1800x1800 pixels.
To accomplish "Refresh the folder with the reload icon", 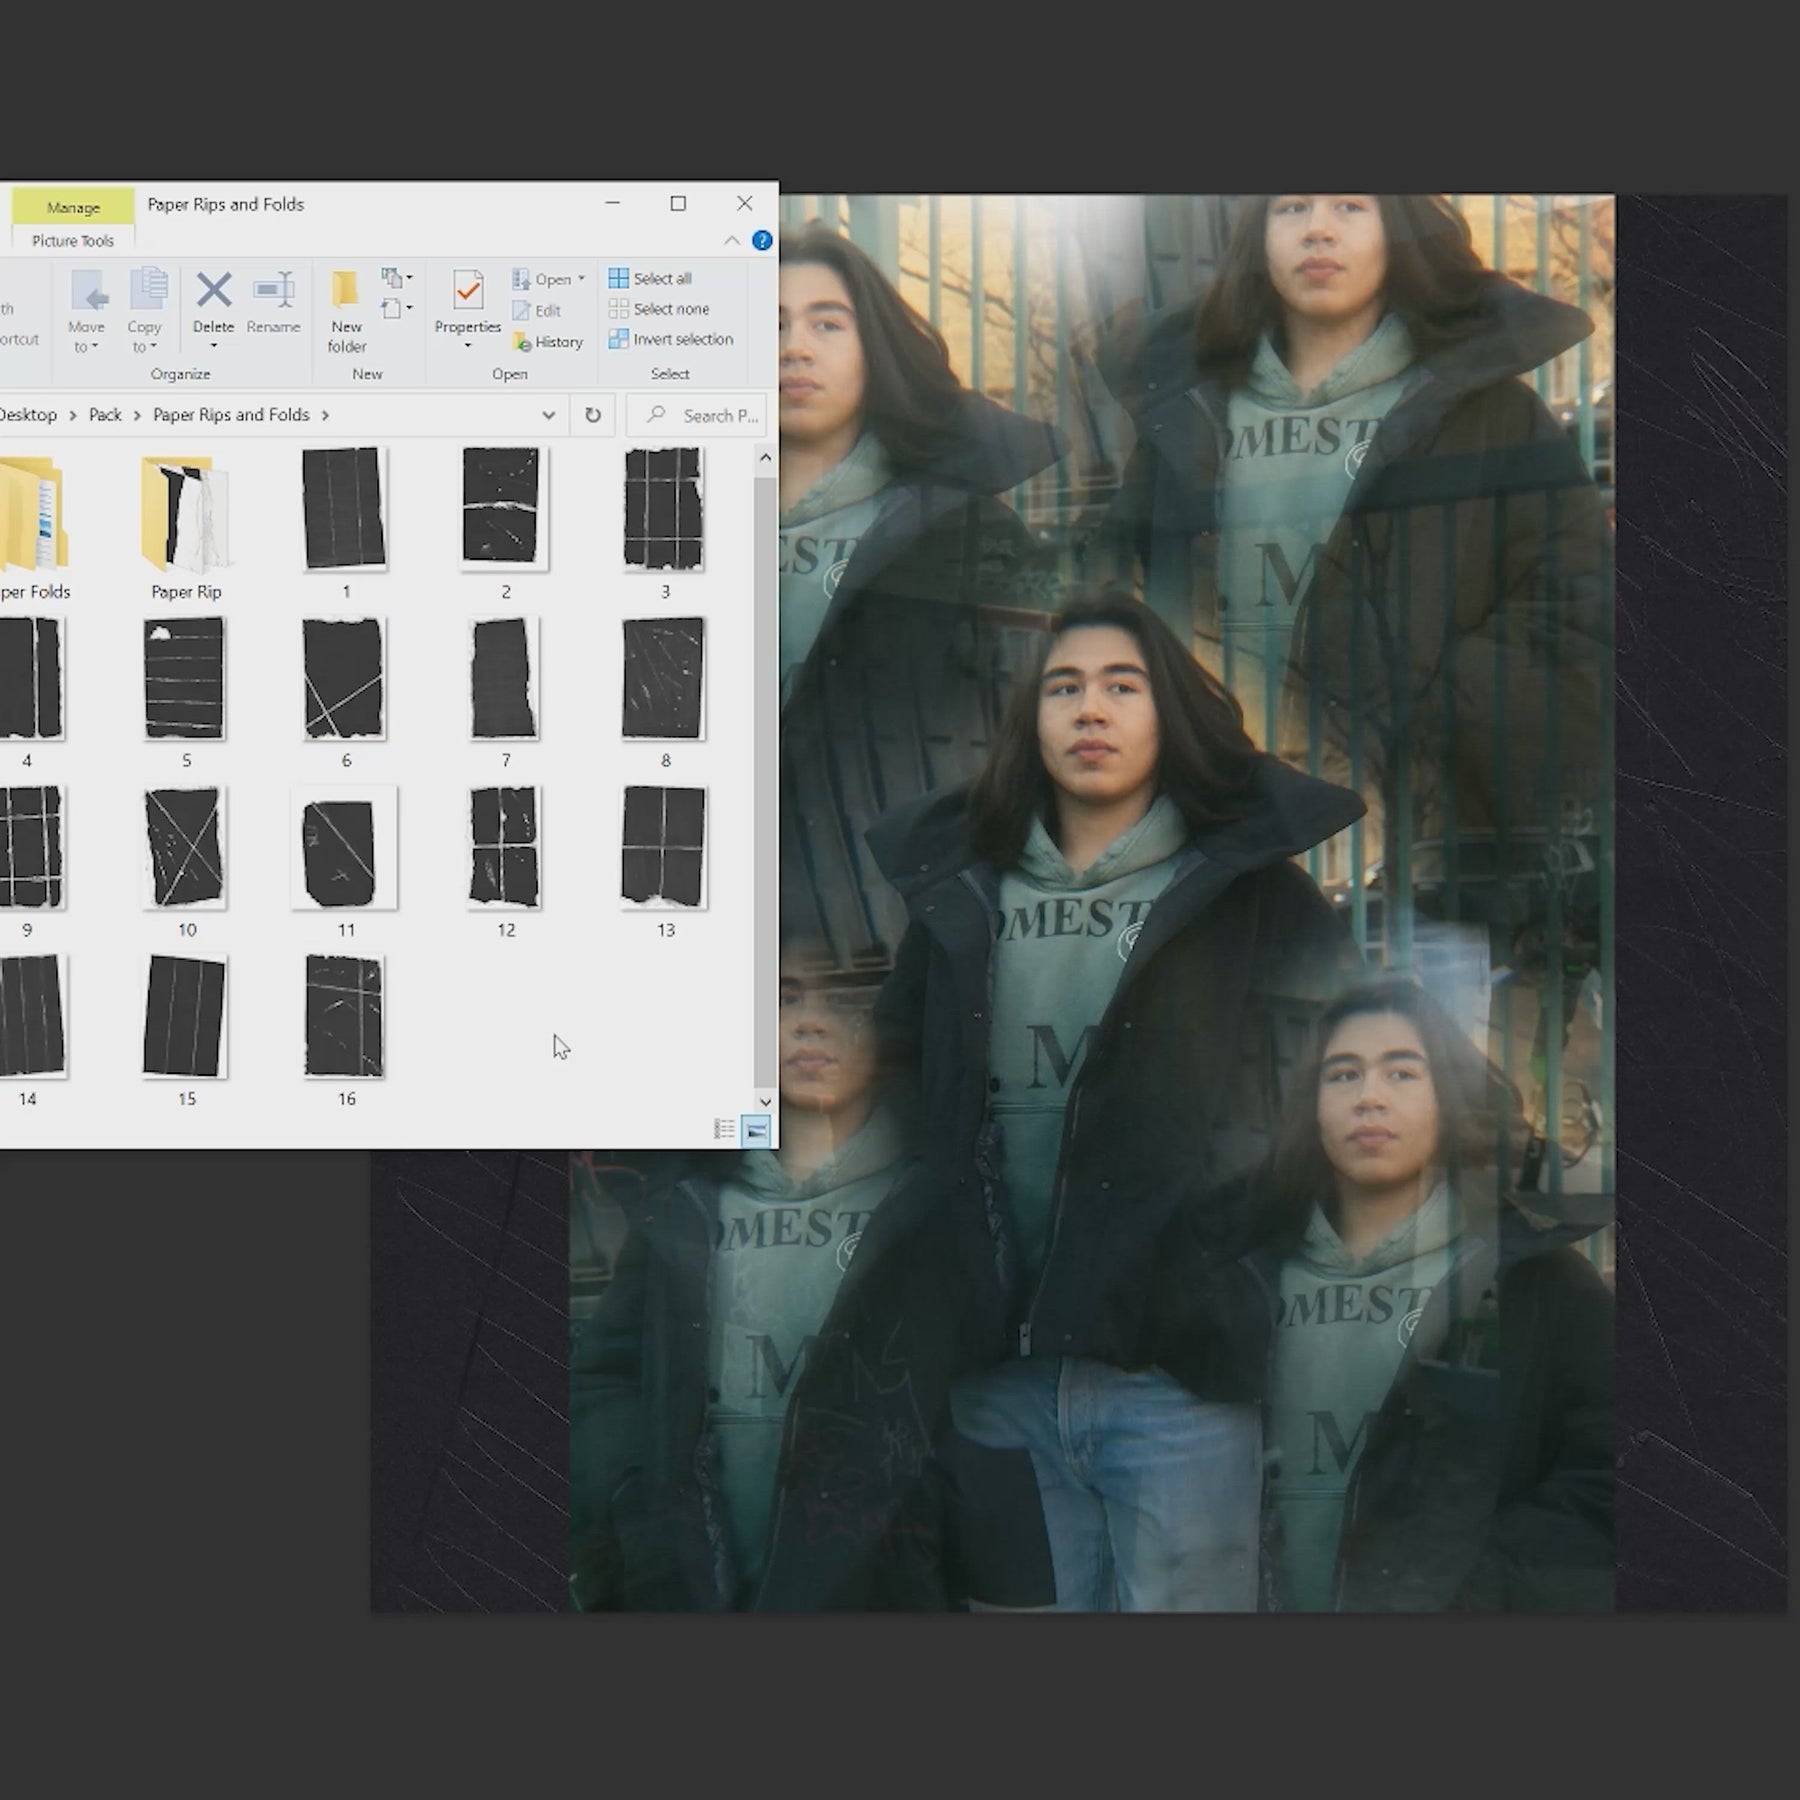I will pyautogui.click(x=593, y=415).
